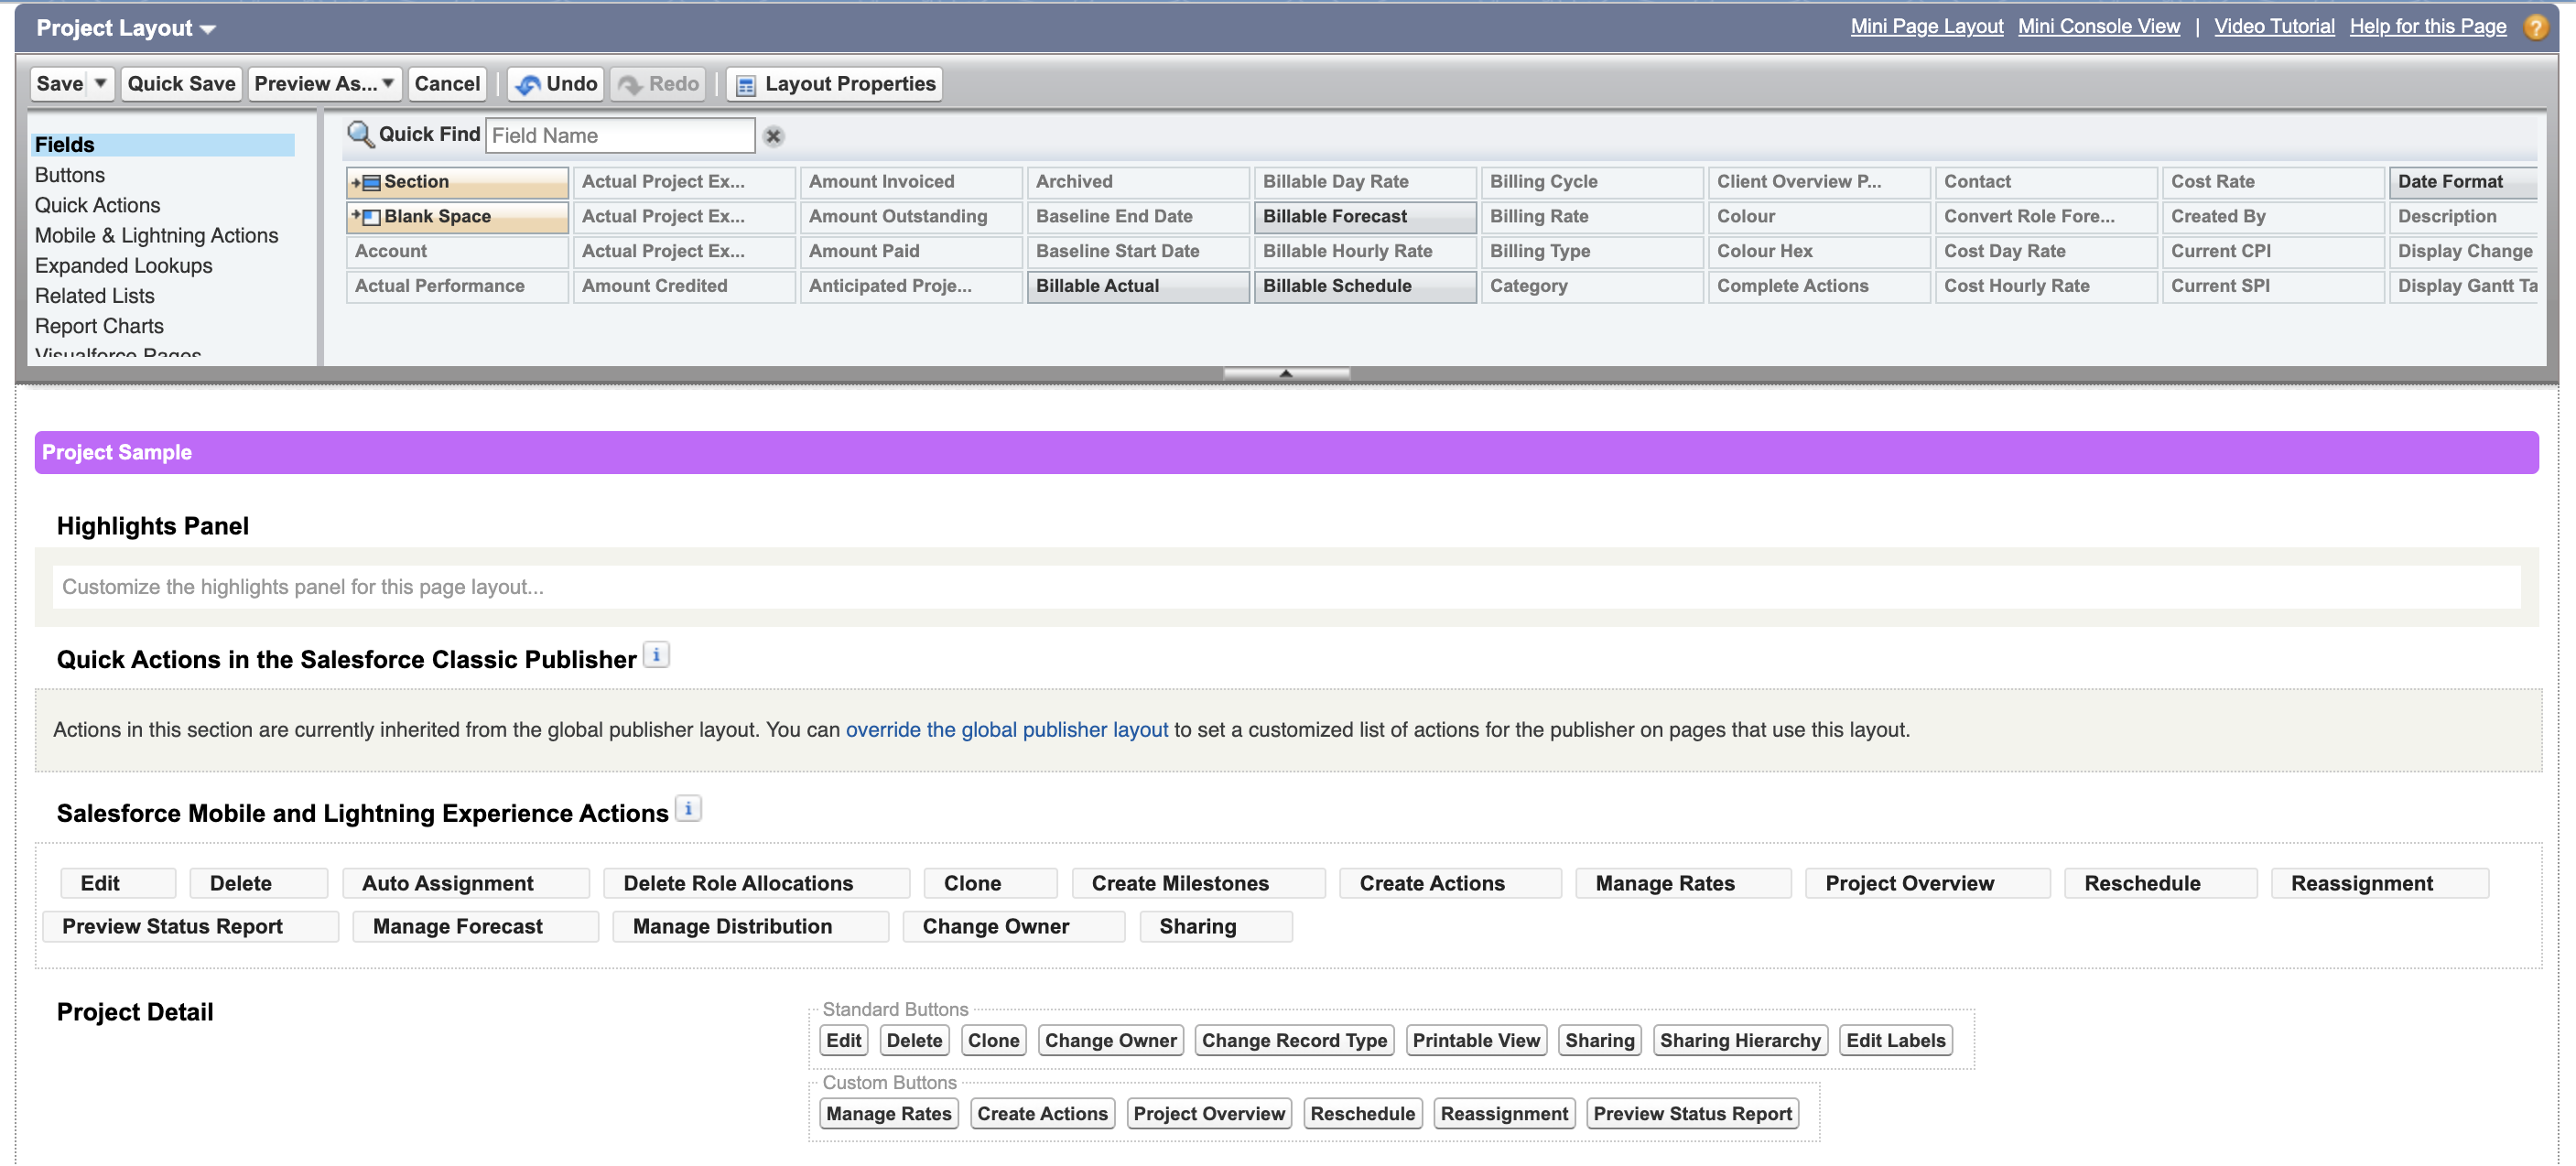Click the Quick Find field name input
This screenshot has height=1166, width=2576.
click(620, 136)
